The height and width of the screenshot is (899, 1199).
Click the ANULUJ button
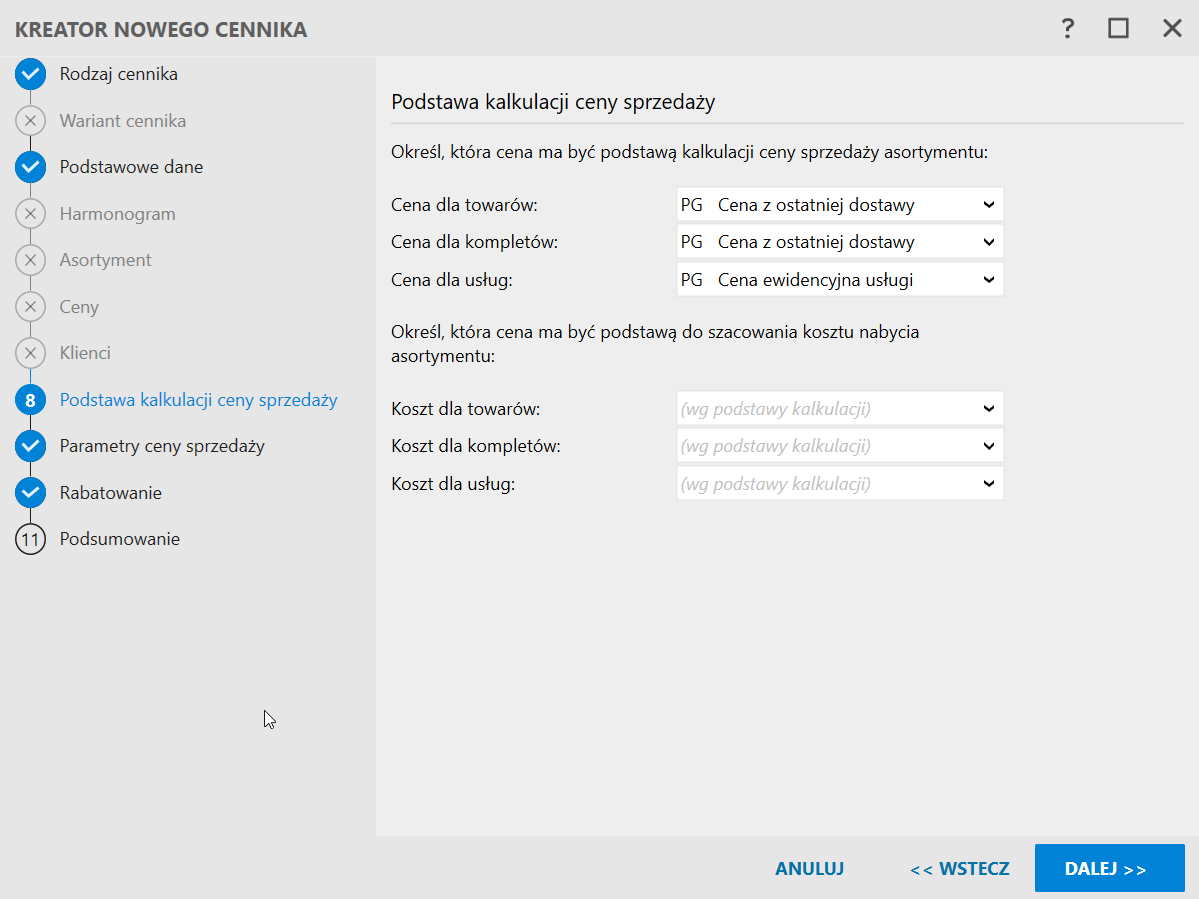(810, 868)
